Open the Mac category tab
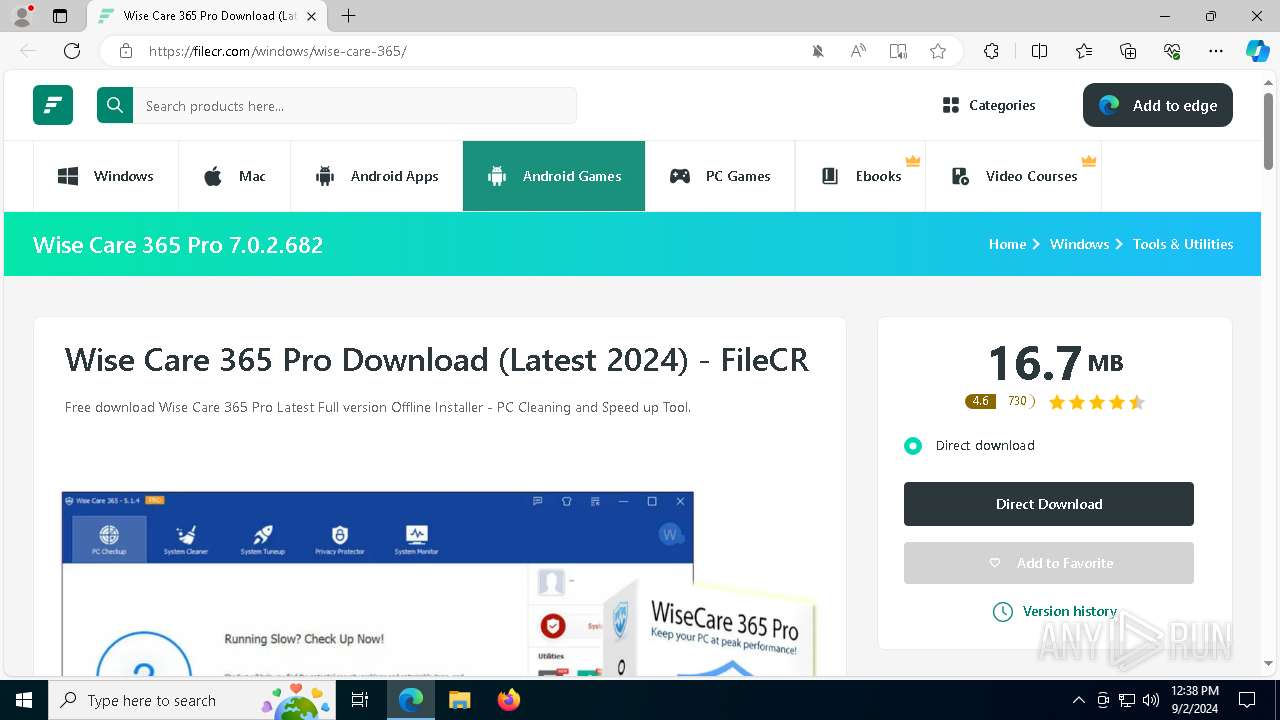Image resolution: width=1280 pixels, height=720 pixels. coord(235,176)
